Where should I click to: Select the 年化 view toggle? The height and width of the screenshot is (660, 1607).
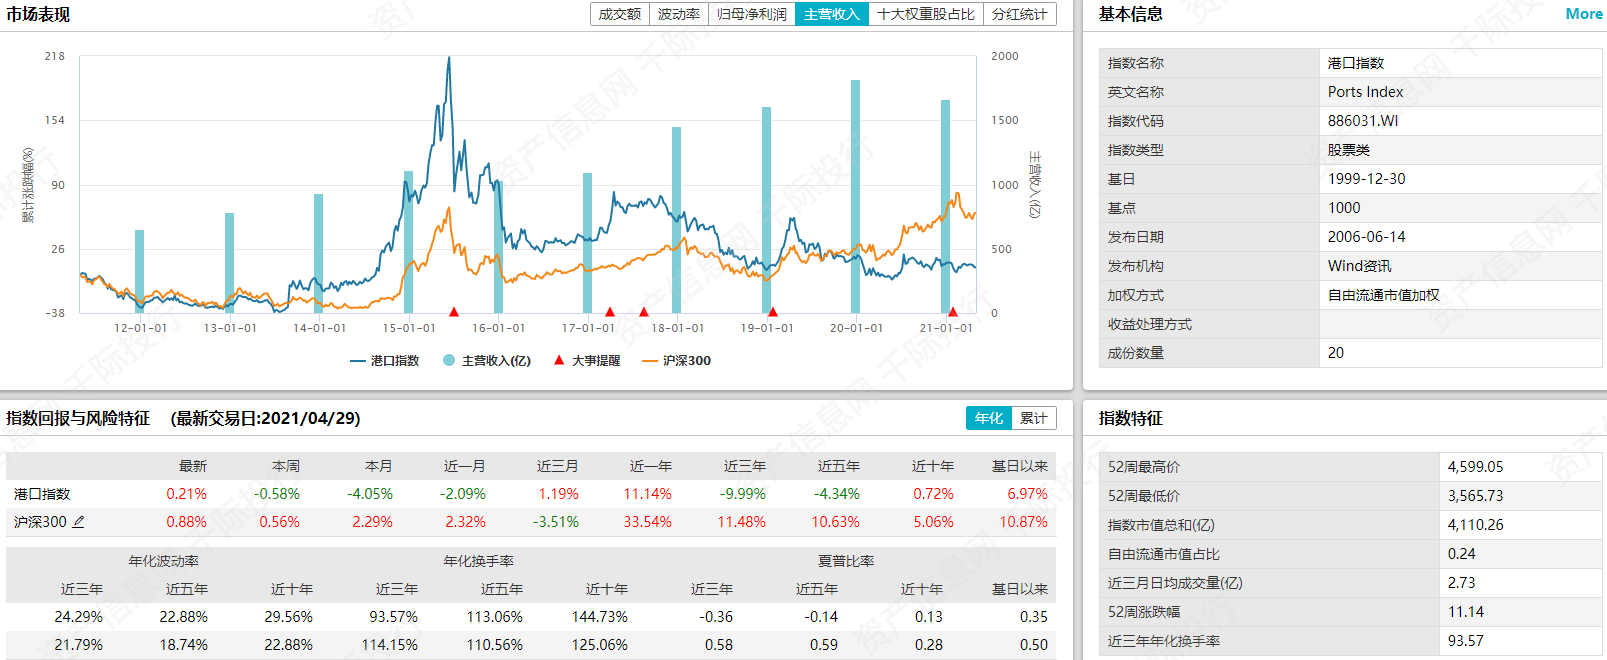tap(988, 418)
